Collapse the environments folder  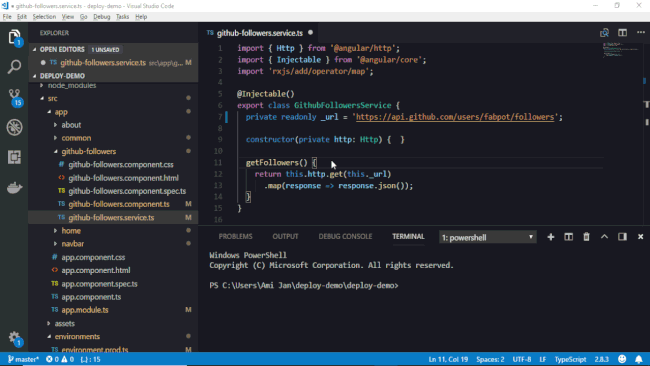[77, 336]
